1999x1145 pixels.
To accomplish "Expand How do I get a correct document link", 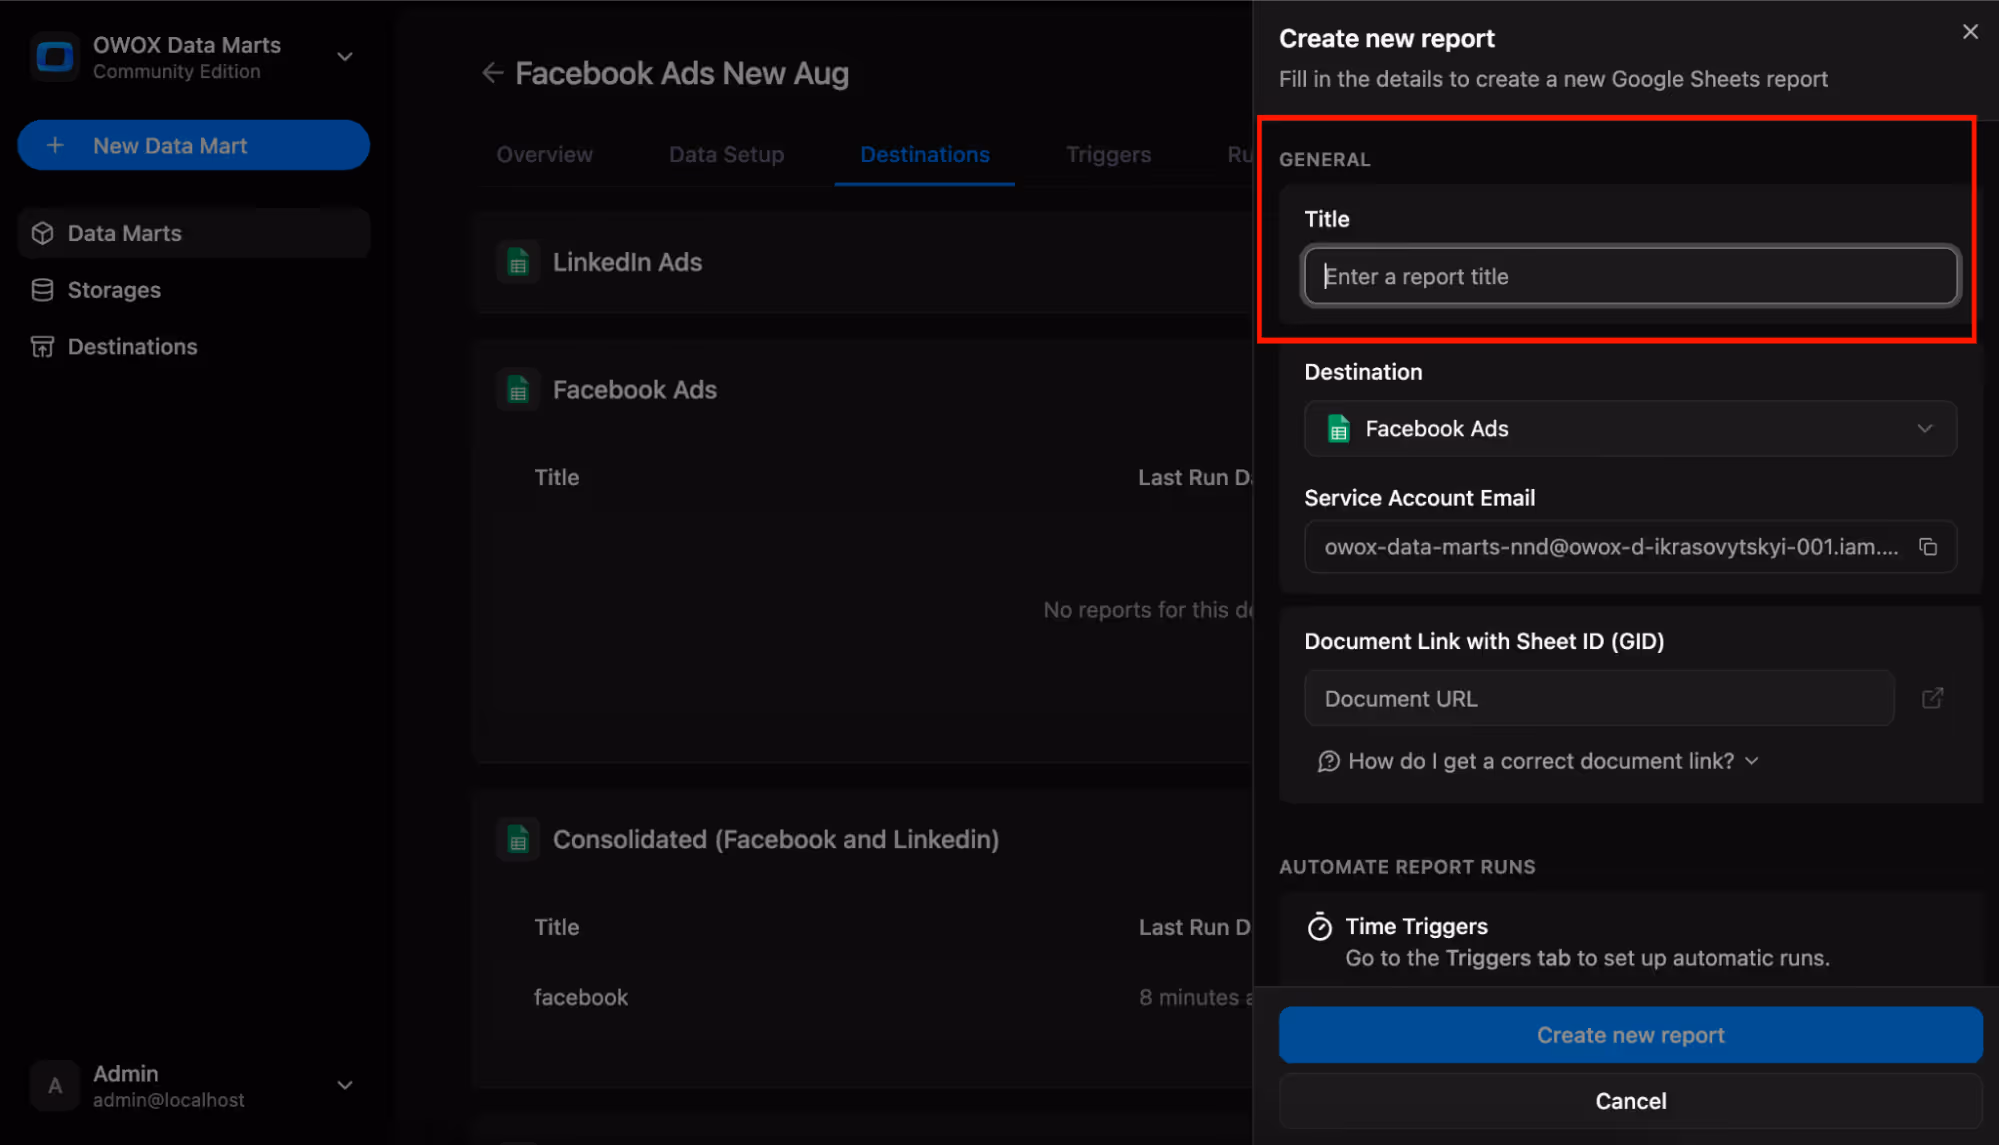I will click(x=1539, y=761).
